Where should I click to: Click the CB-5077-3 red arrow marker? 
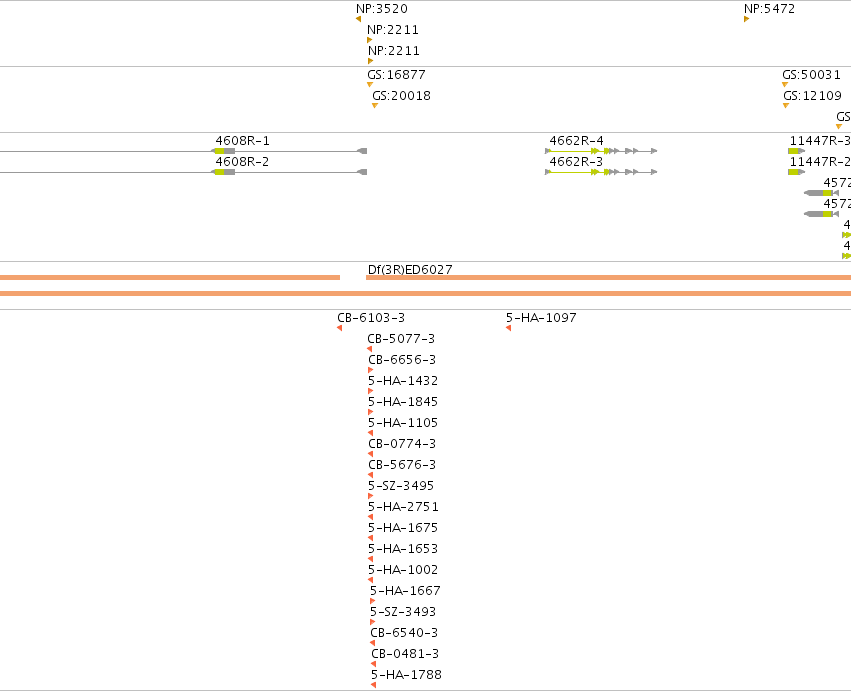(370, 349)
